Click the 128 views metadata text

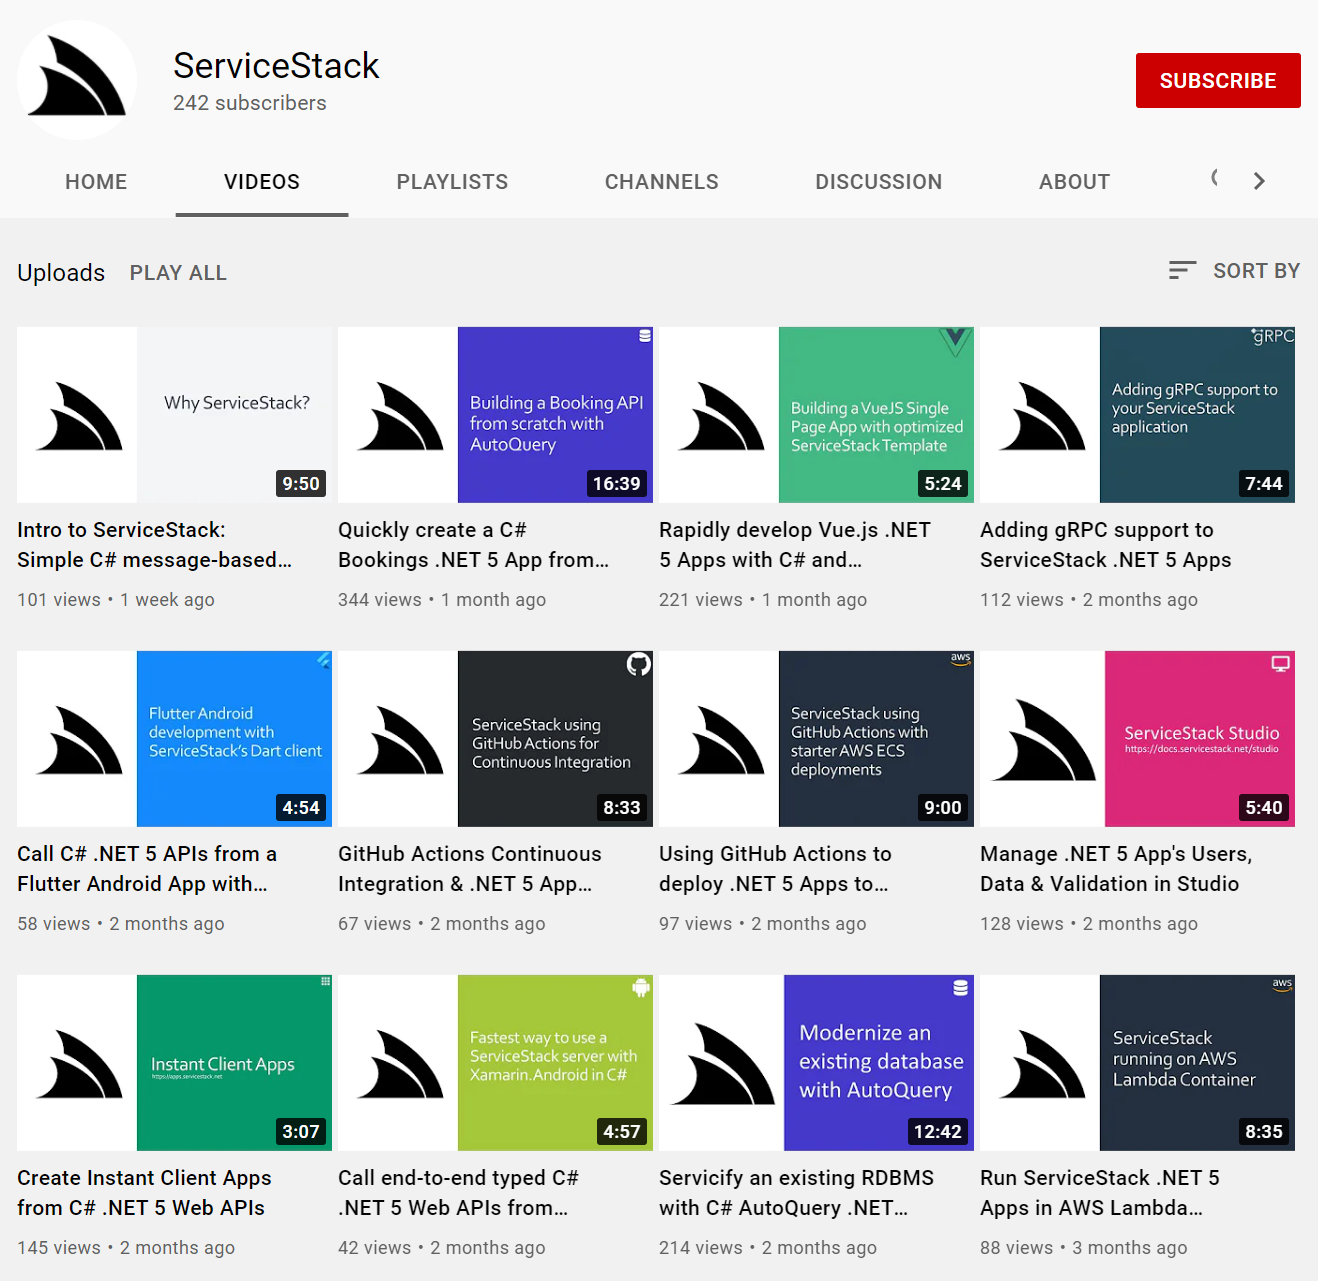(x=1022, y=924)
